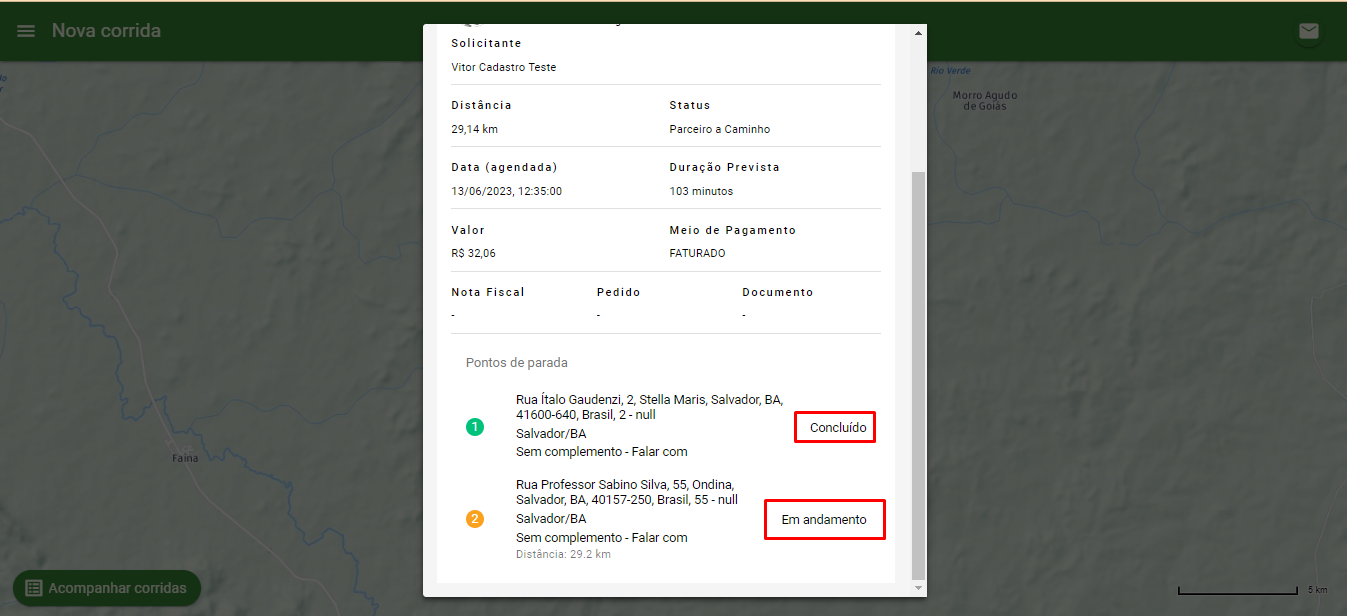Click the Duração Prevista label
Screen dimensions: 1347x616
[724, 167]
